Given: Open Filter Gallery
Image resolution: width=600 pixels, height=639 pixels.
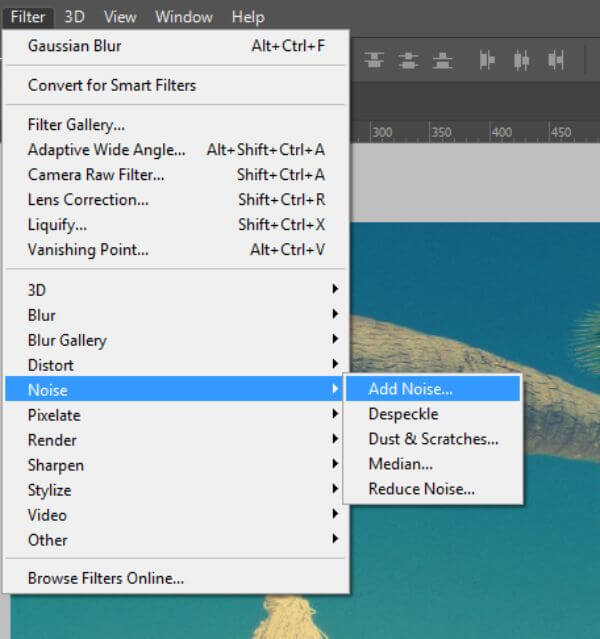Looking at the screenshot, I should point(176,125).
